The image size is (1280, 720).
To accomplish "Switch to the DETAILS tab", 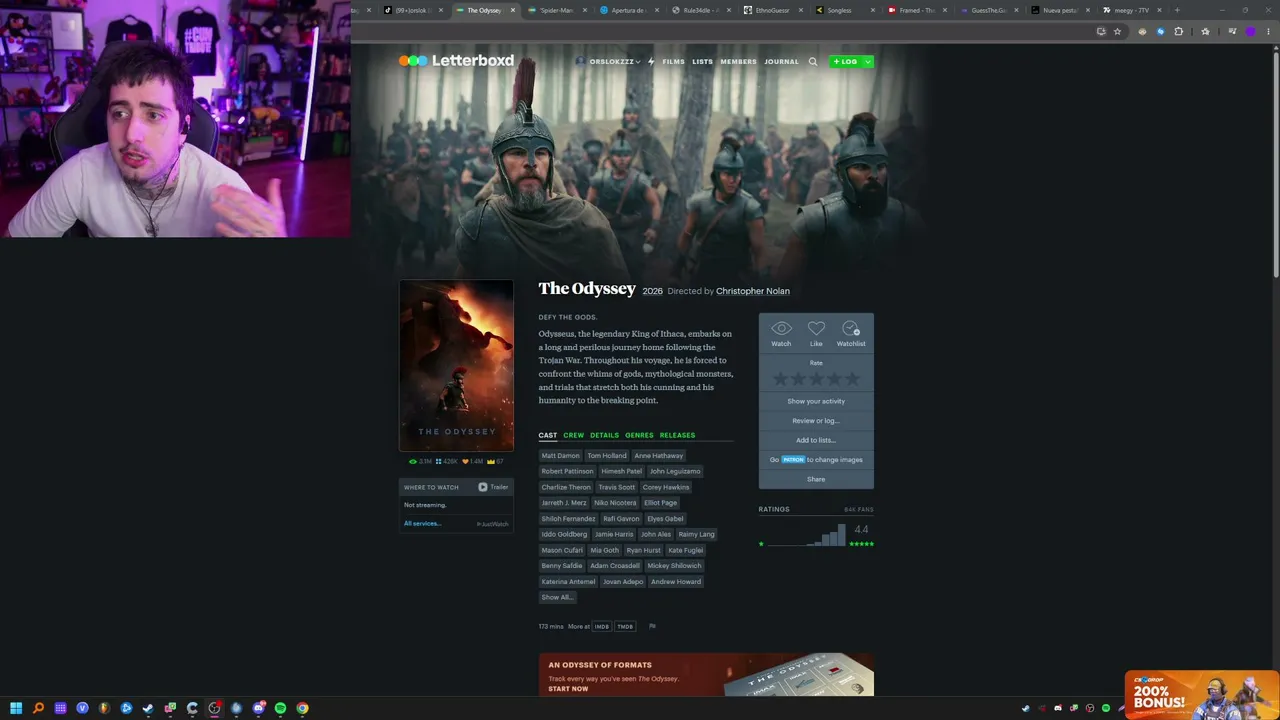I will (x=604, y=435).
